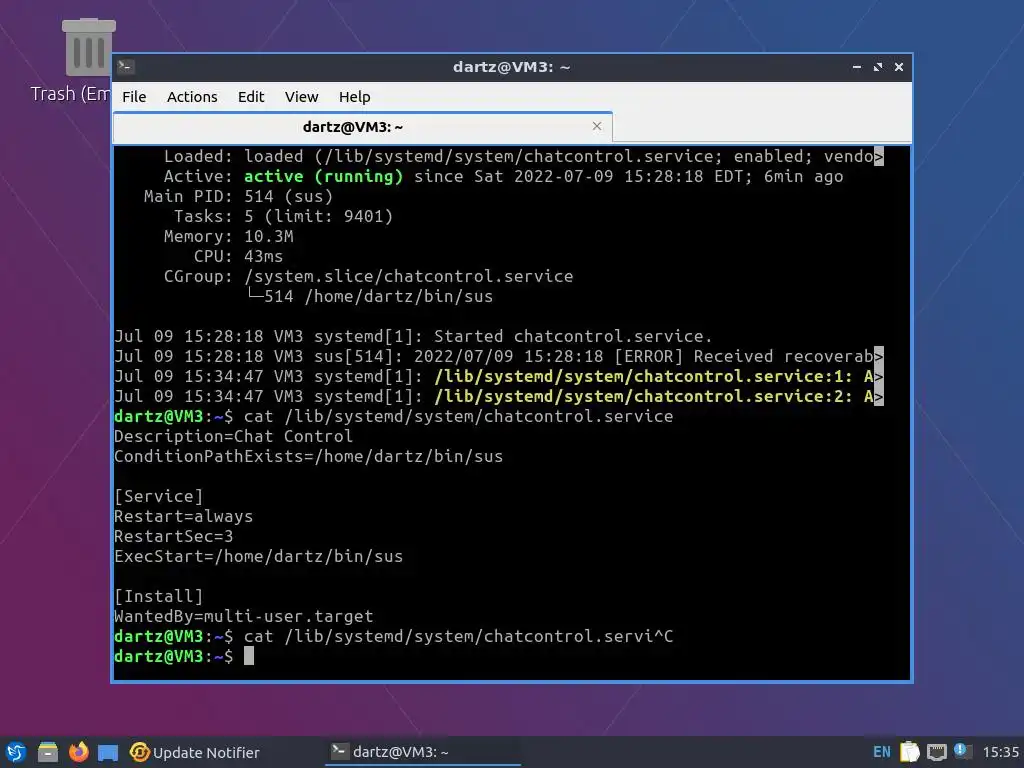1024x768 pixels.
Task: Click the '[Service]' section header
Action: (x=159, y=496)
